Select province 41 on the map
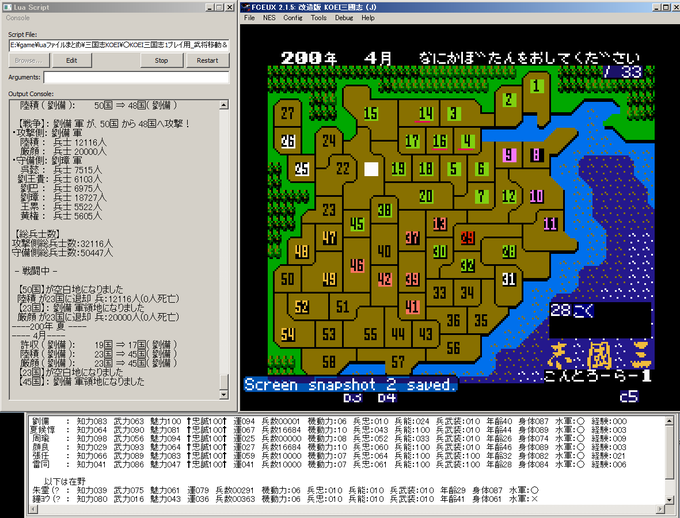The width and height of the screenshot is (680, 518). 412,307
